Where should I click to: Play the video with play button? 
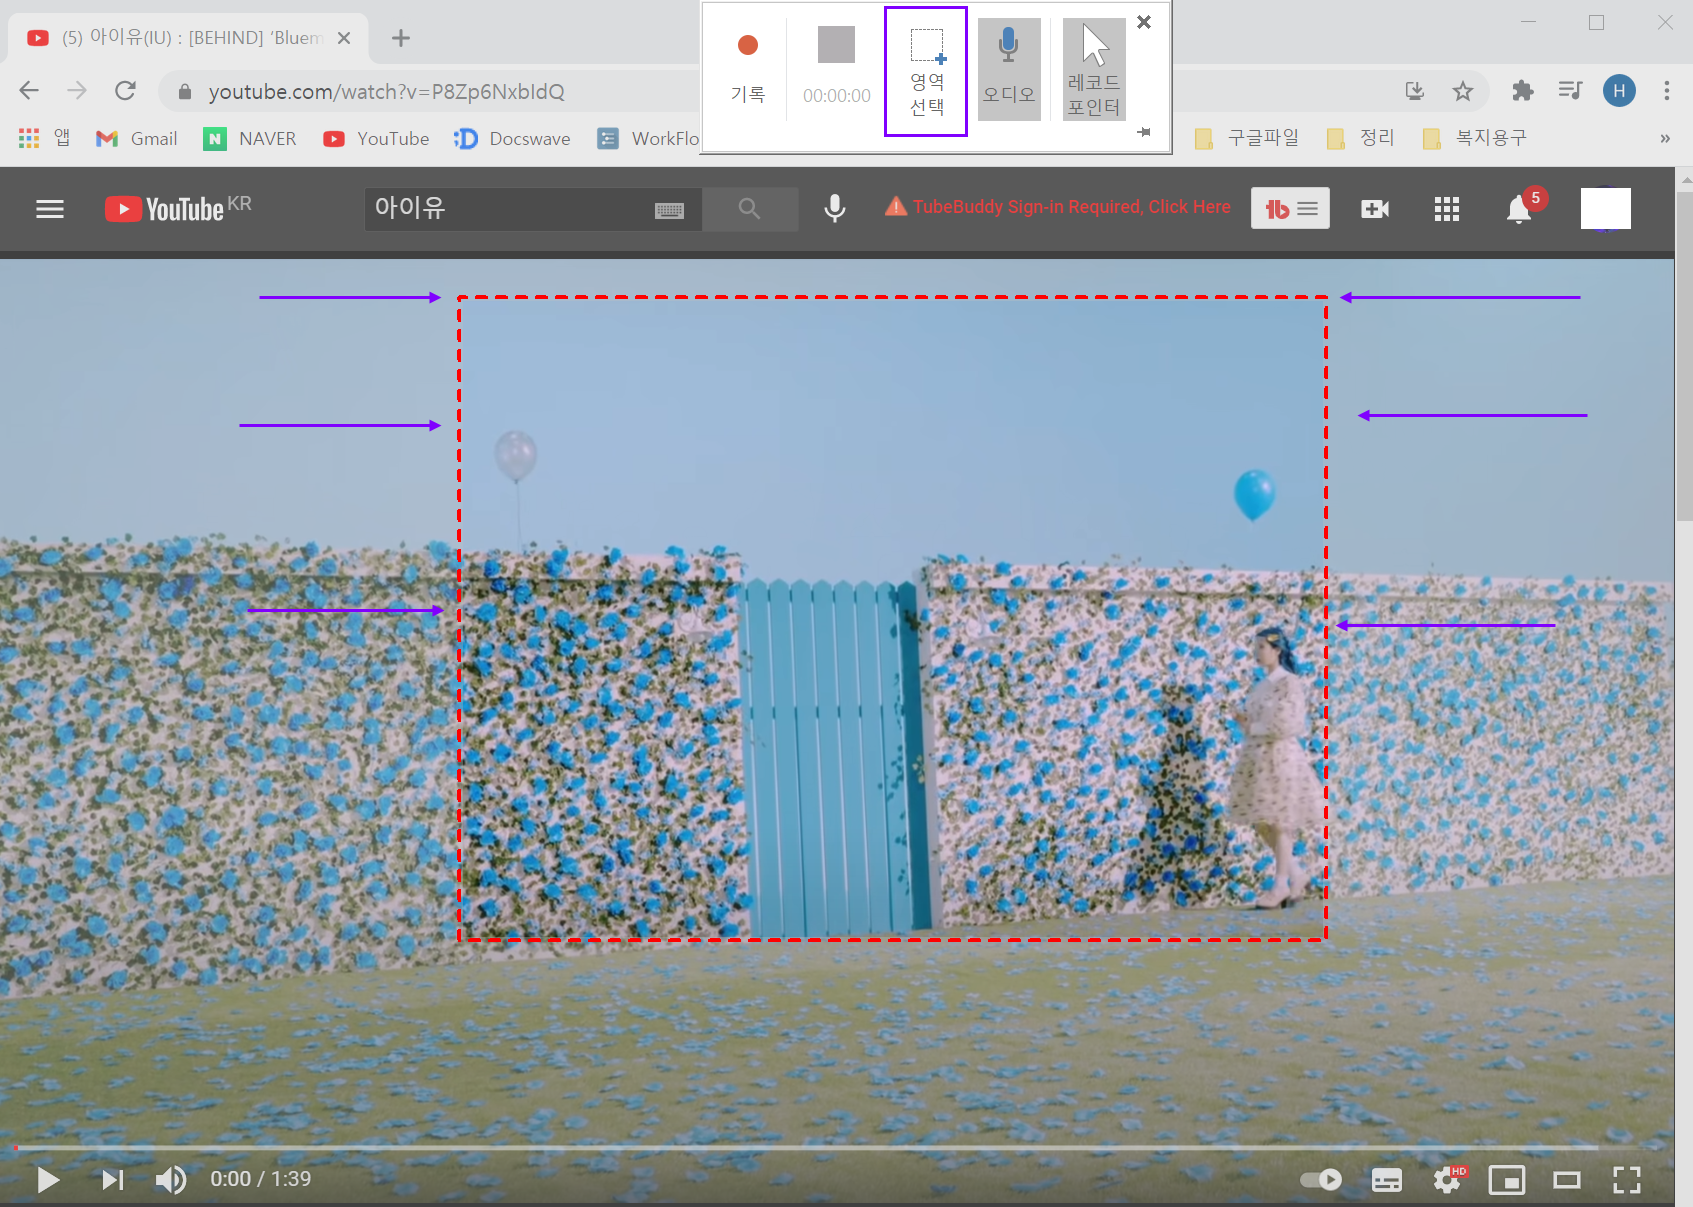click(x=47, y=1180)
